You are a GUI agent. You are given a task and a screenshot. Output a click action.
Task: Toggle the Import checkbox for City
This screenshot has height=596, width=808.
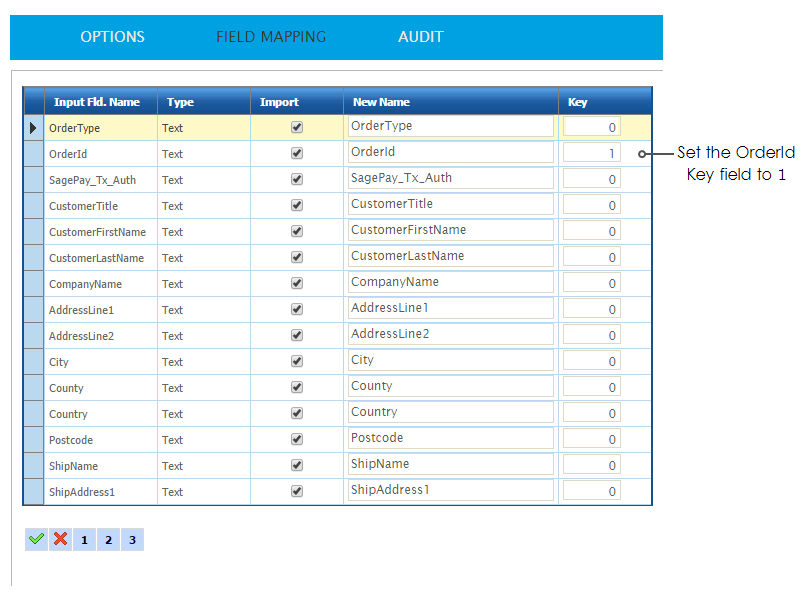(x=296, y=362)
